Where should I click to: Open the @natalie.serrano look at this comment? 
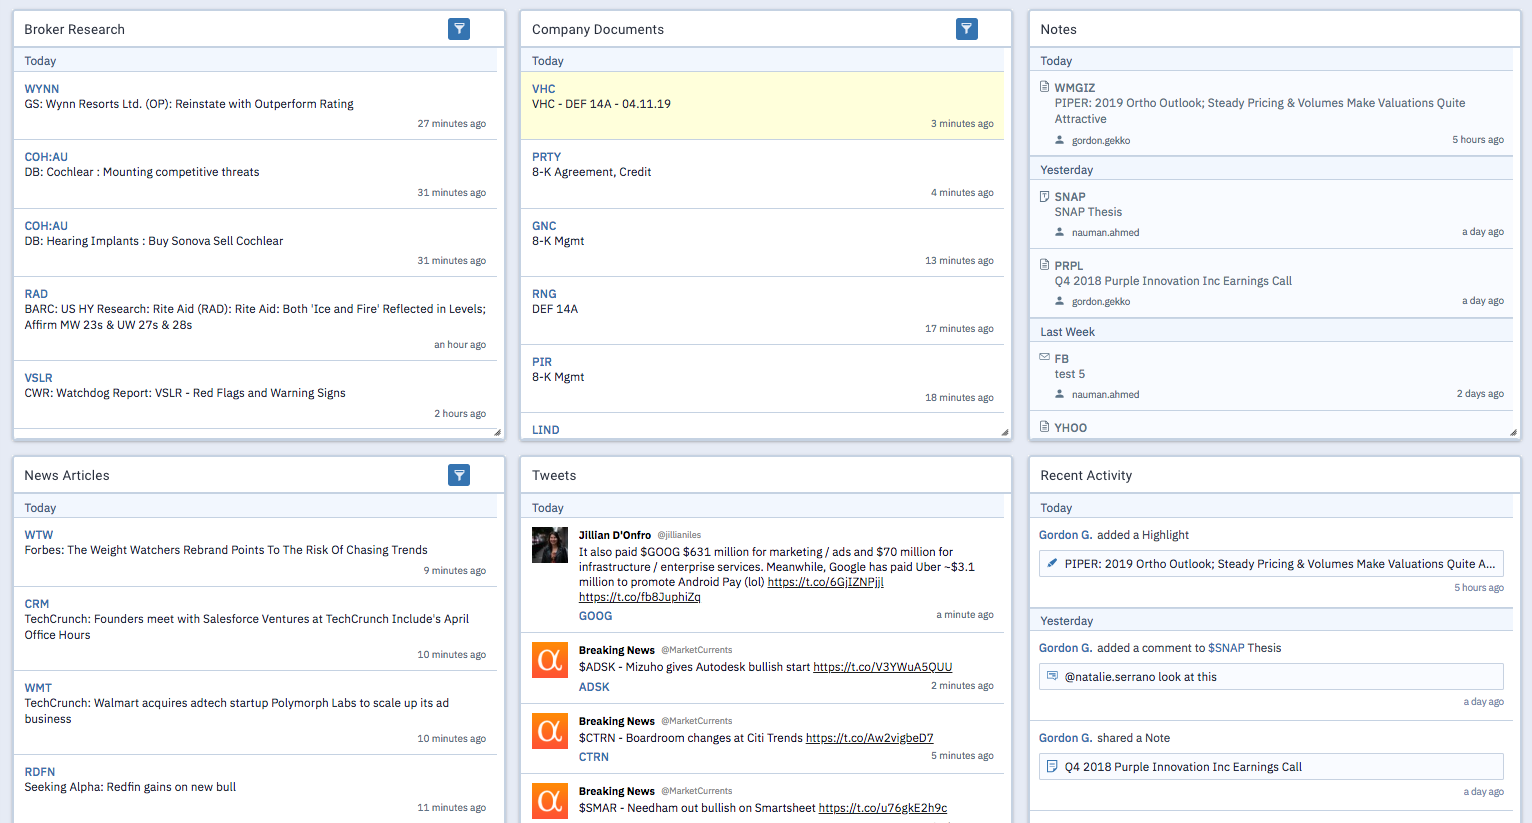[1271, 677]
